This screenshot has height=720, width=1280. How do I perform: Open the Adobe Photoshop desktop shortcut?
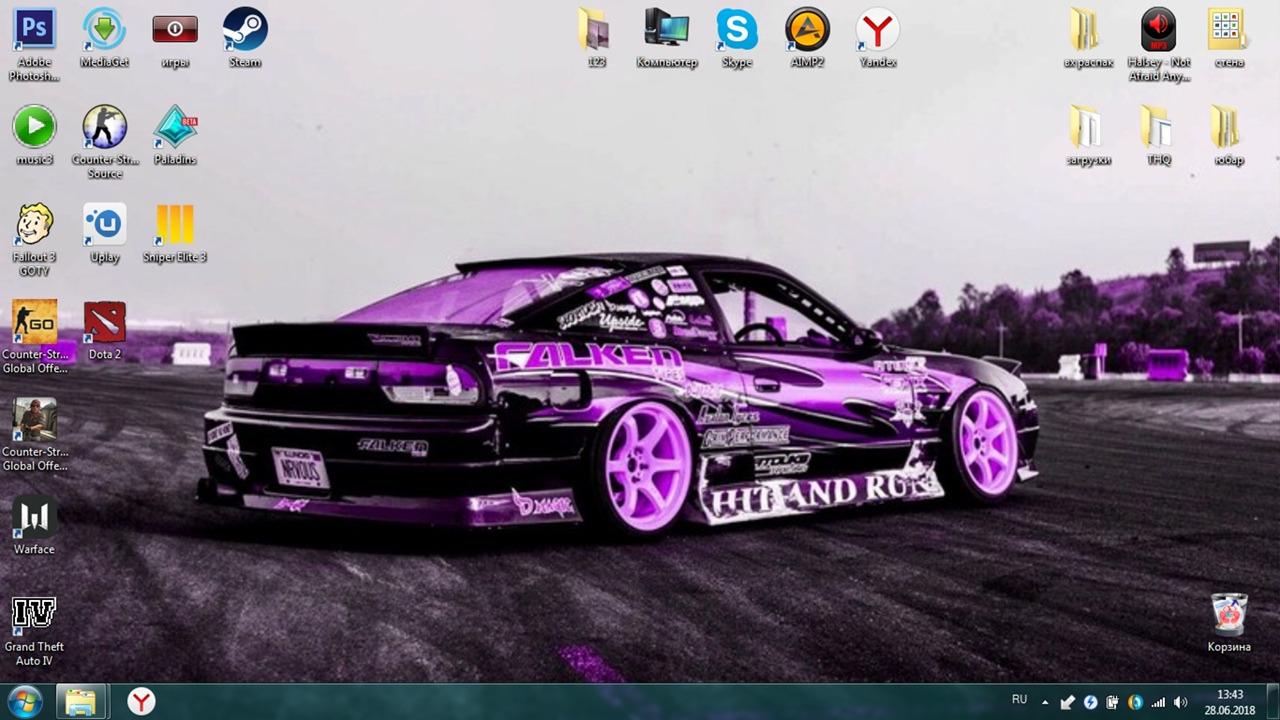tap(34, 30)
